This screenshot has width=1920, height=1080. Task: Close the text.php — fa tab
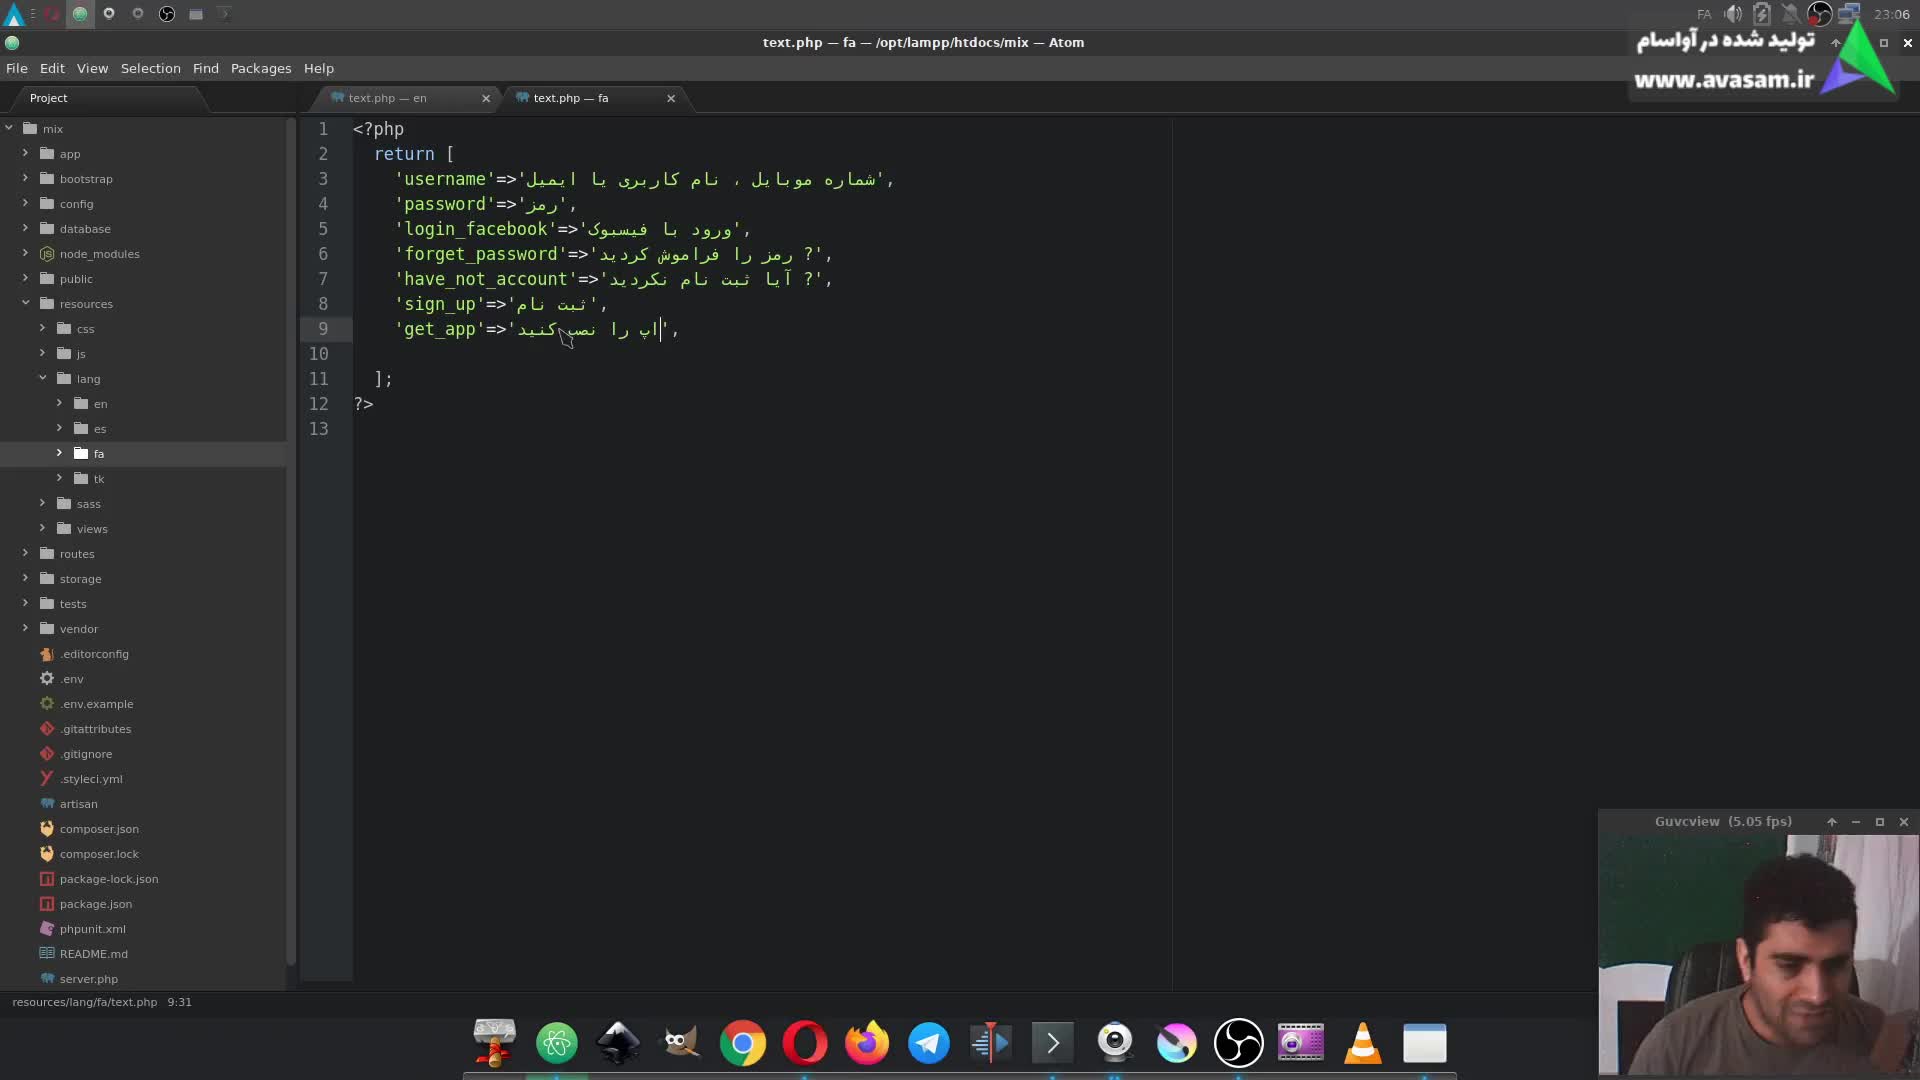point(671,98)
